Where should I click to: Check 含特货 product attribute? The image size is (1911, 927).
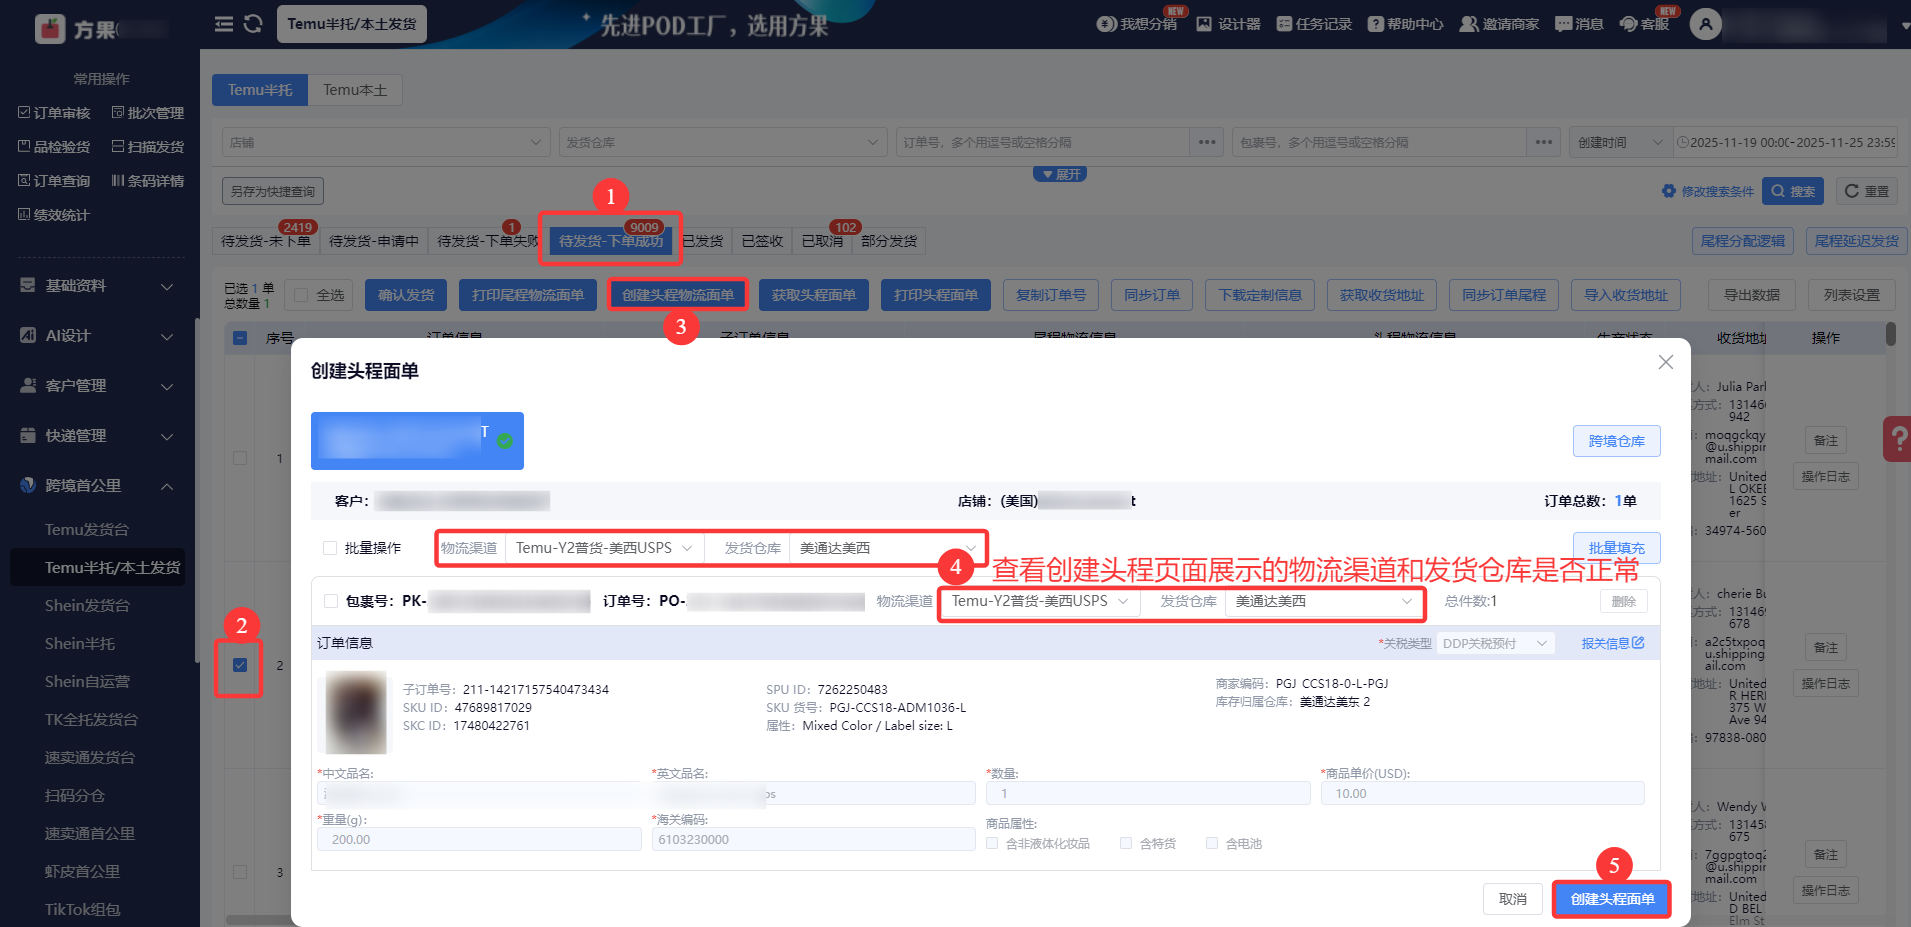(x=1126, y=843)
